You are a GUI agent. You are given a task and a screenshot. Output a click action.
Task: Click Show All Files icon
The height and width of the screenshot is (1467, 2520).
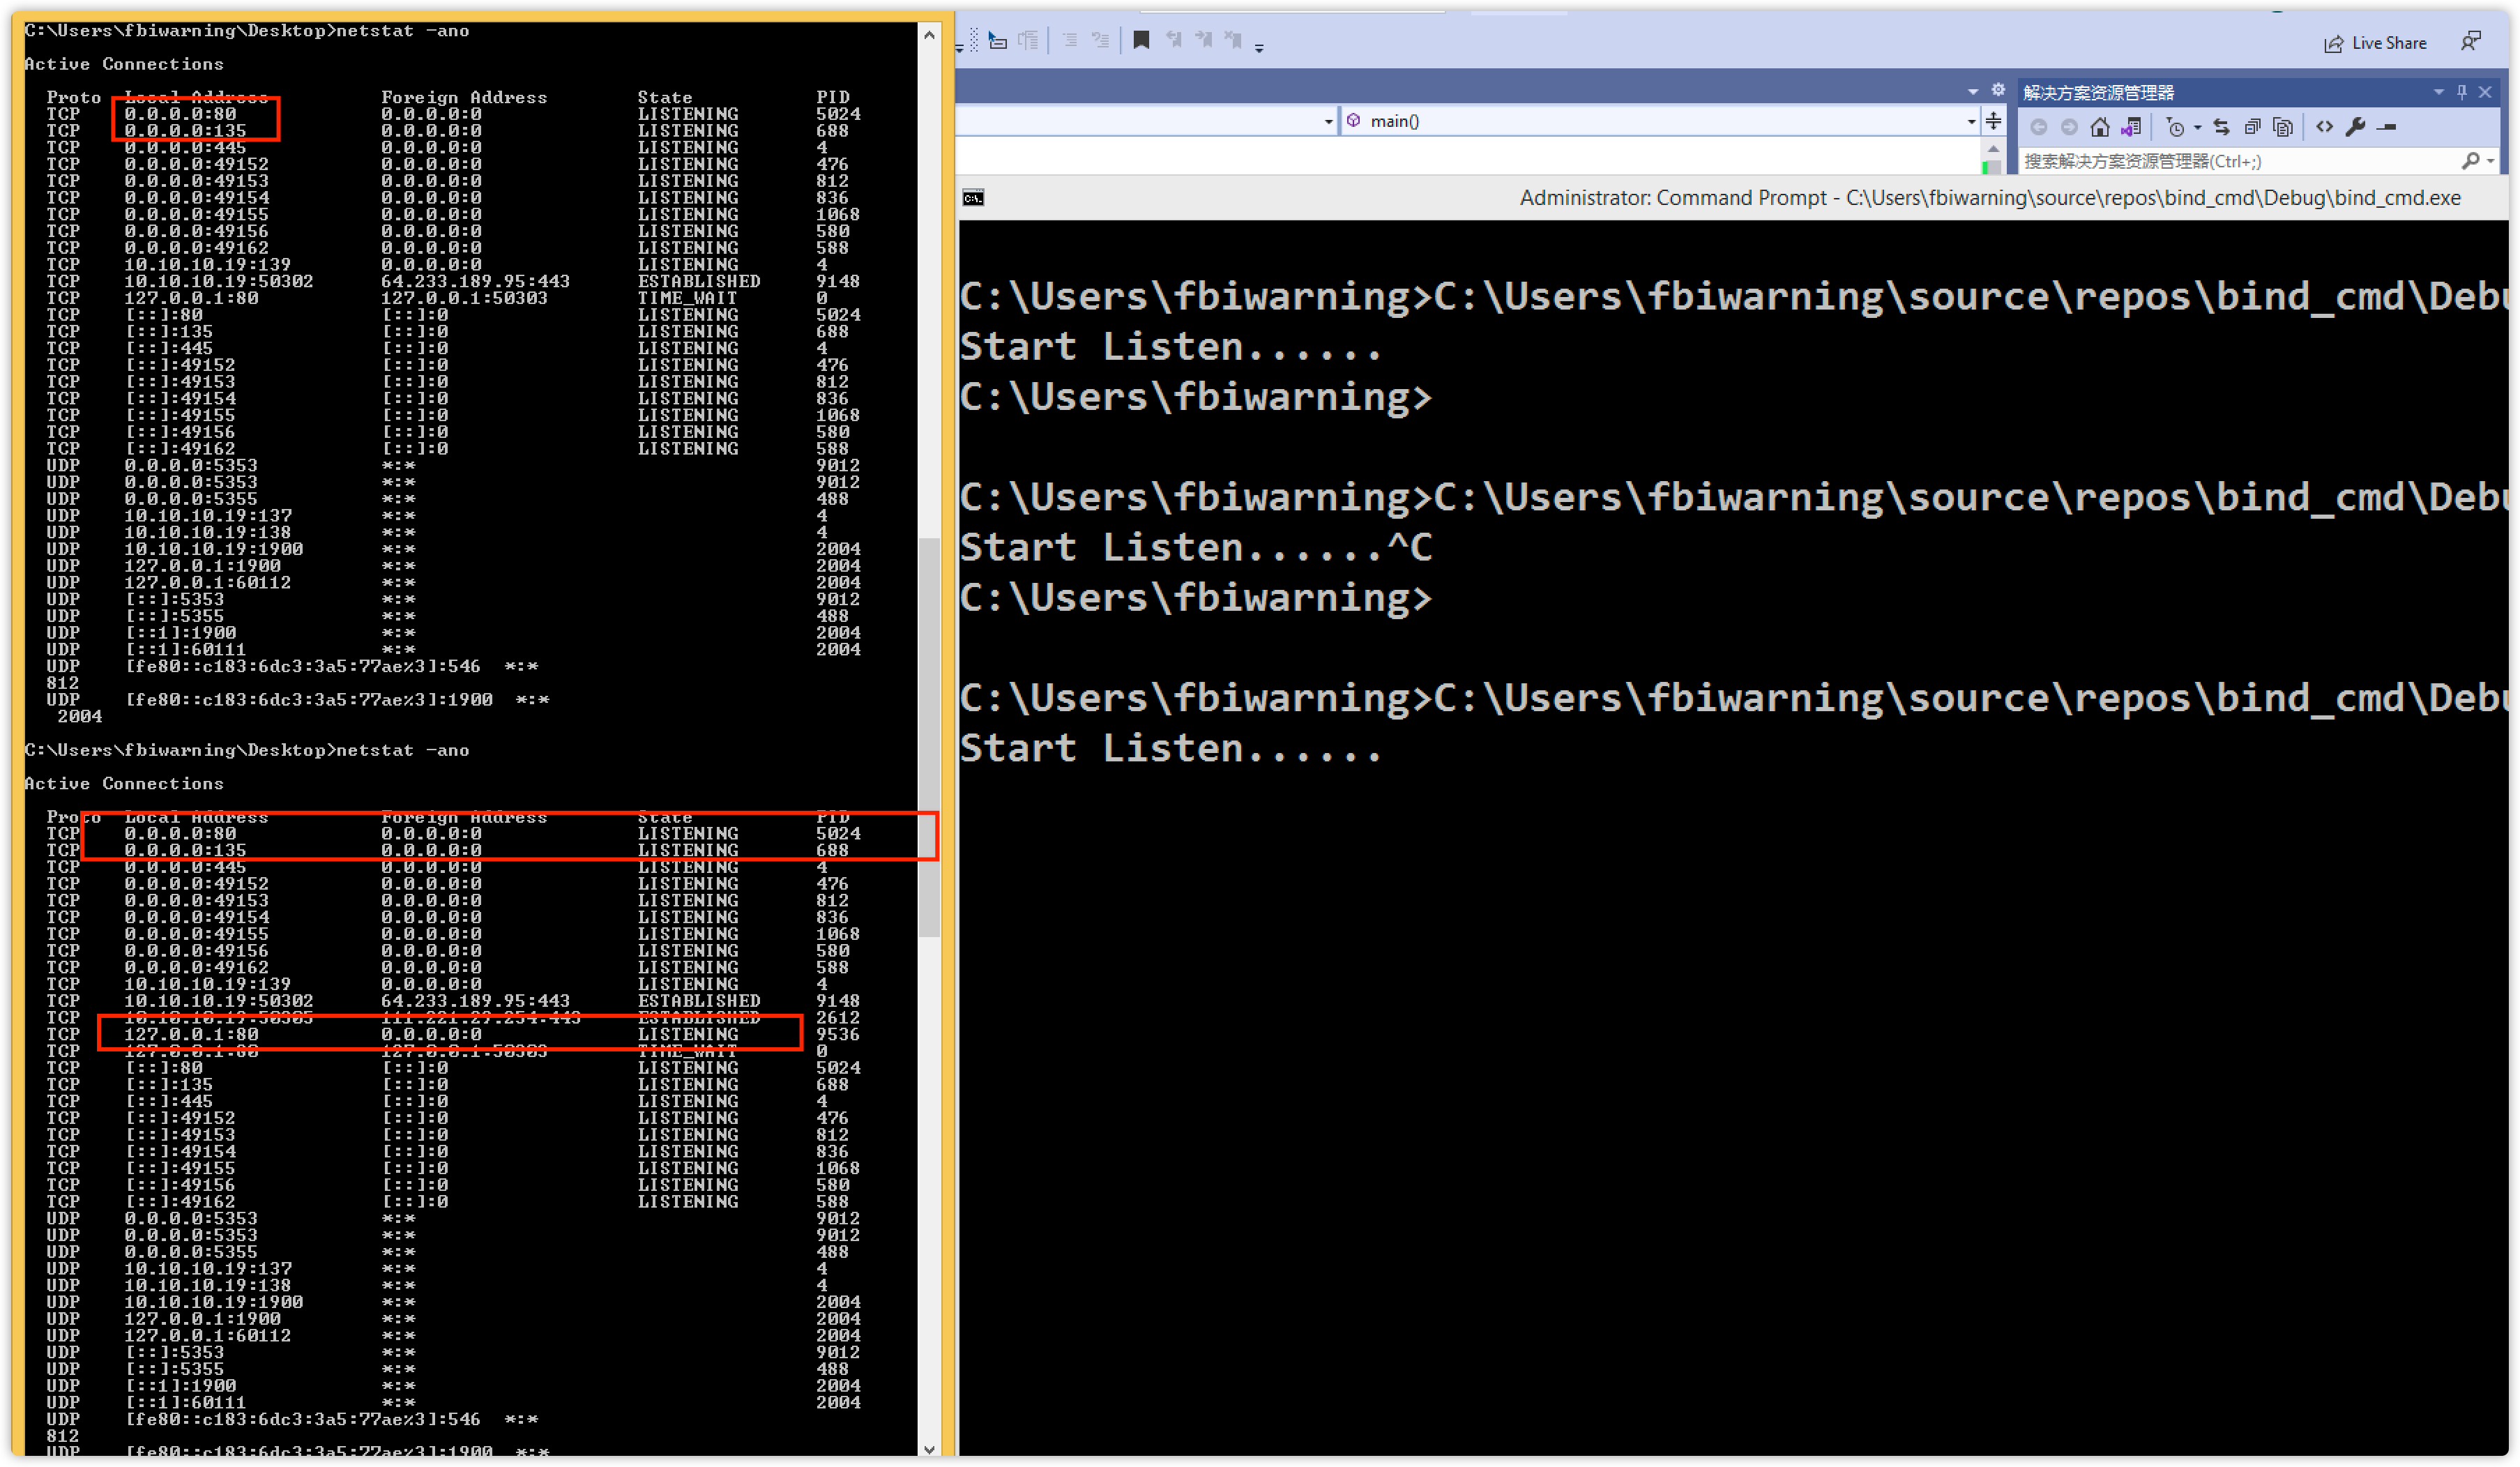(x=2282, y=127)
